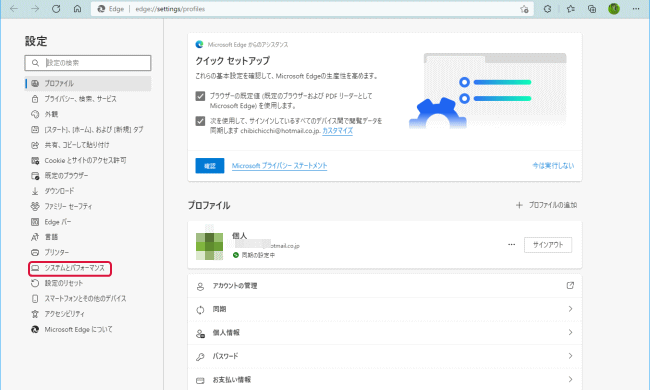Open the Favorites list icon

[x=571, y=9]
